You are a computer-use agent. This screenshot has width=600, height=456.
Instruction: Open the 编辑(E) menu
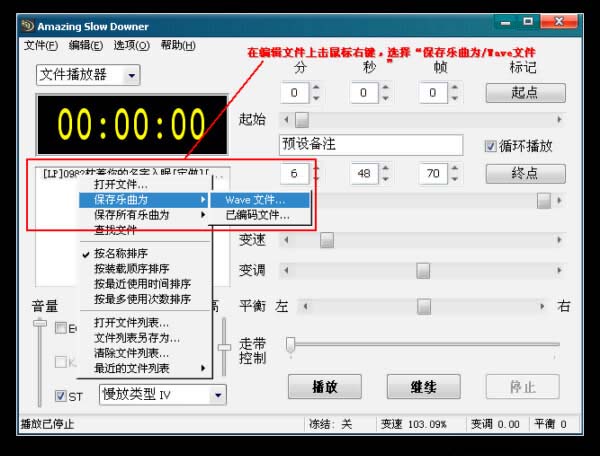86,46
